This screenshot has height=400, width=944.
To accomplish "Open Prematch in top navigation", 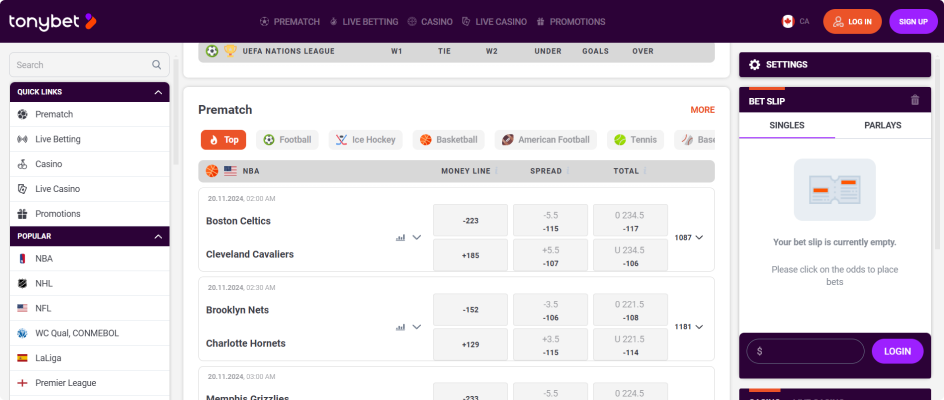I will pyautogui.click(x=290, y=22).
